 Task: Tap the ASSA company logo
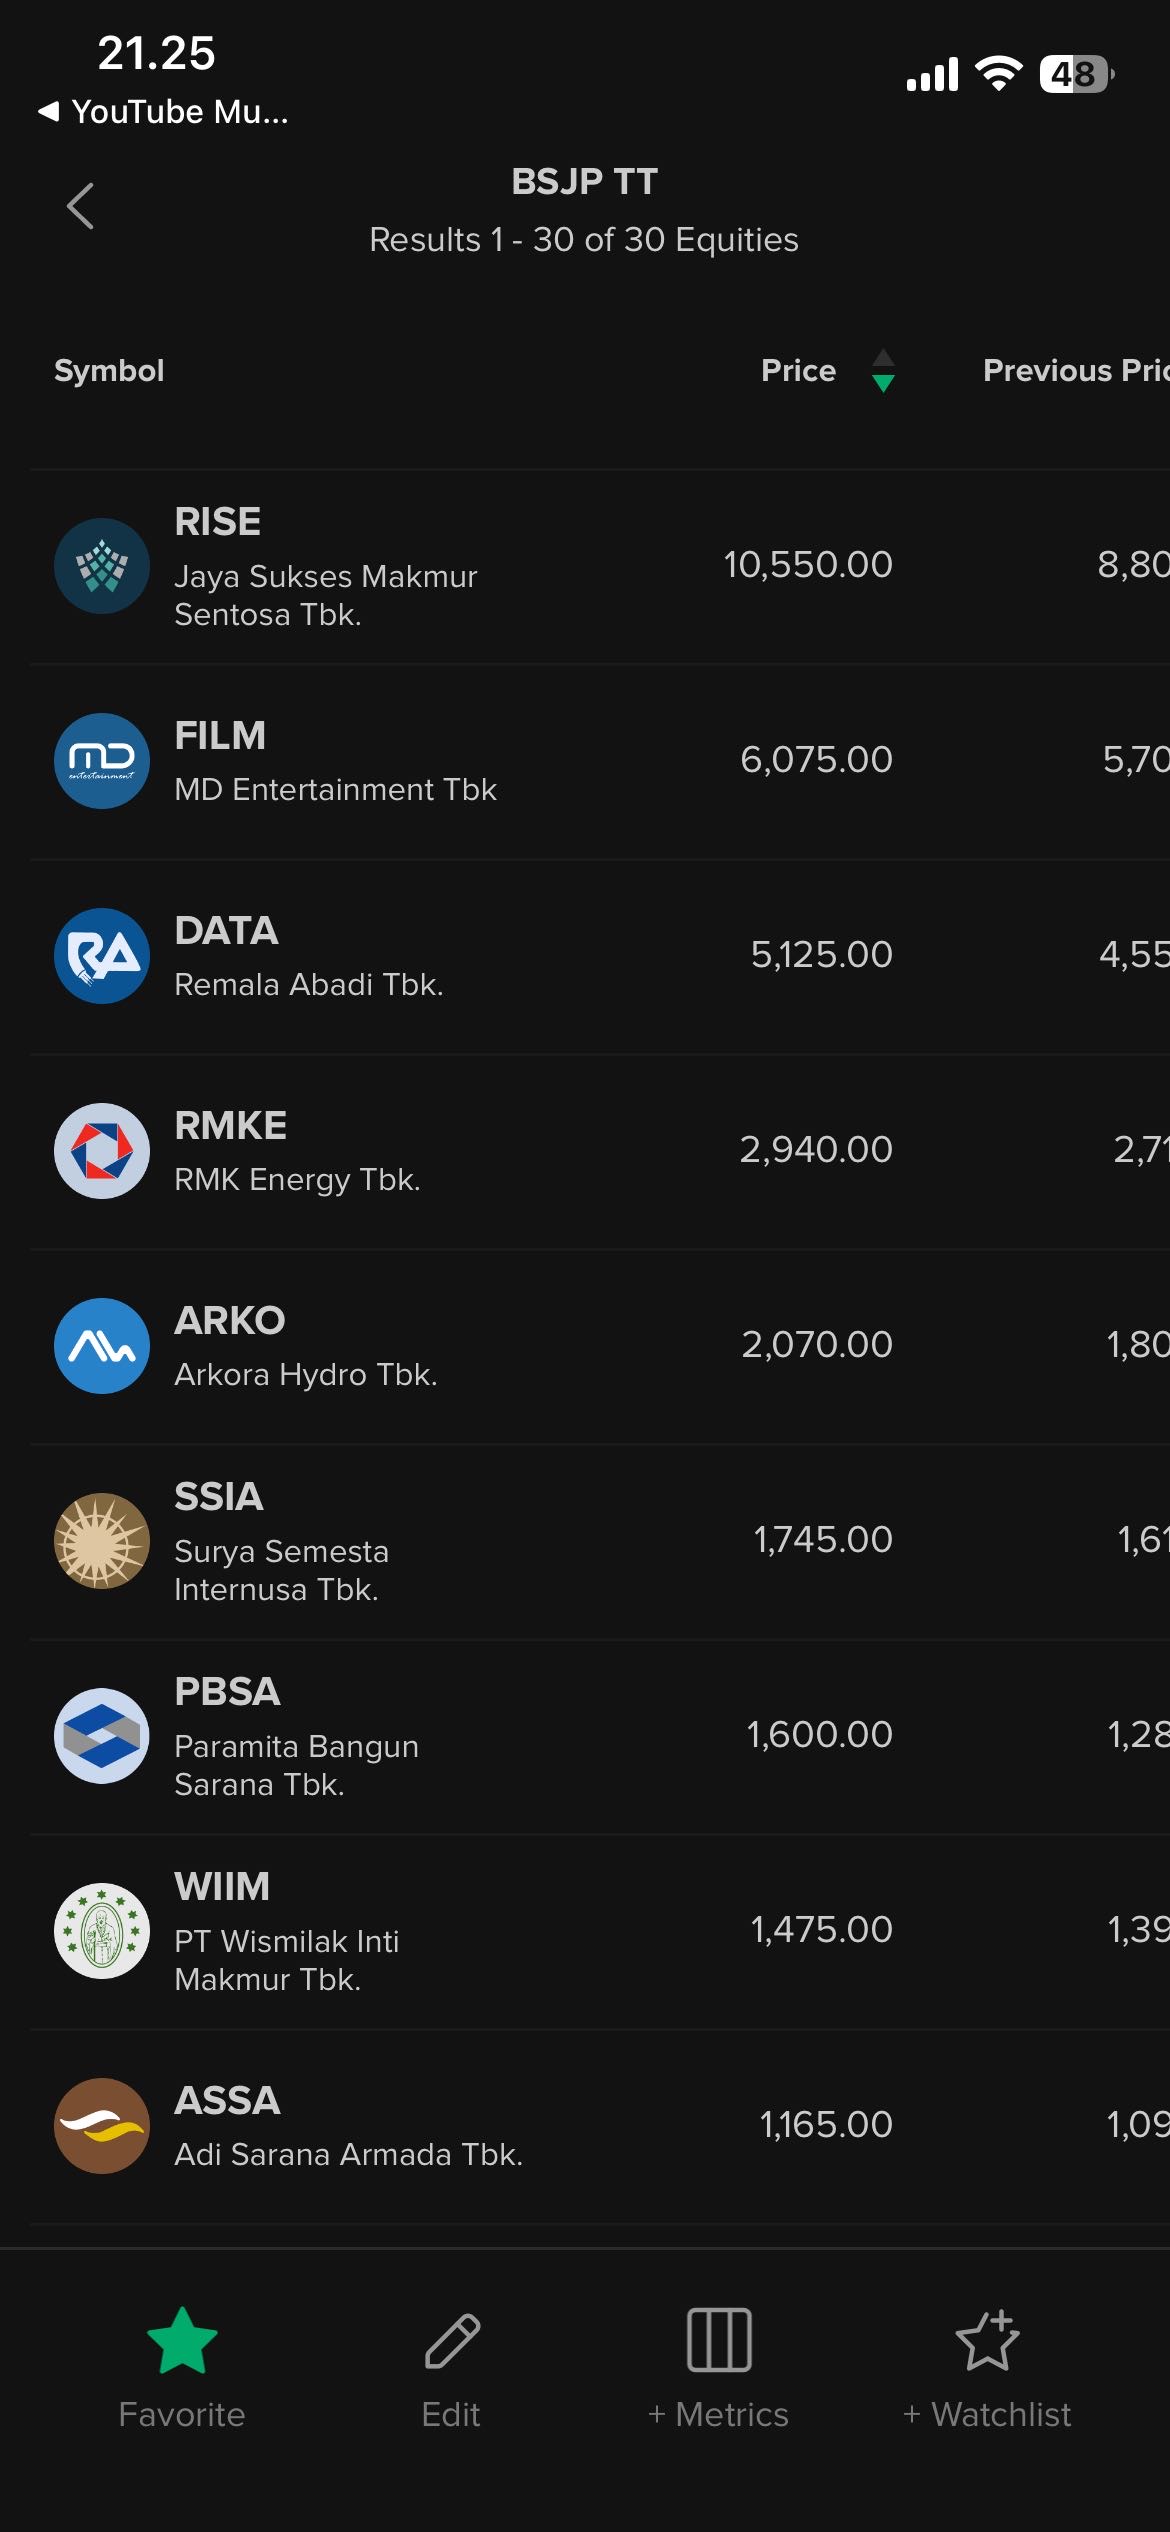[x=102, y=2126]
